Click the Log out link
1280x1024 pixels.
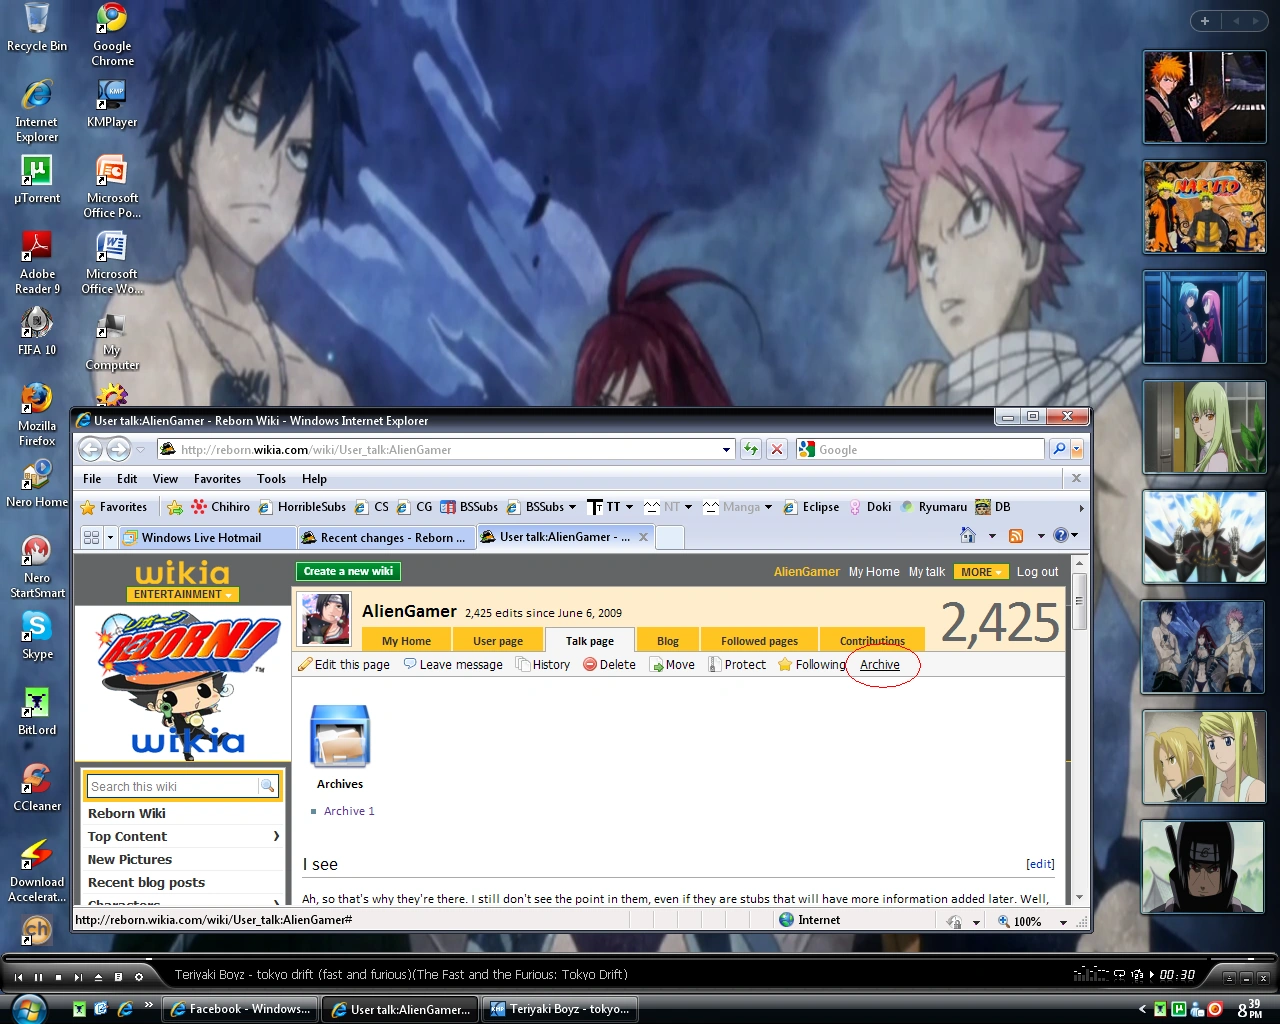1037,572
